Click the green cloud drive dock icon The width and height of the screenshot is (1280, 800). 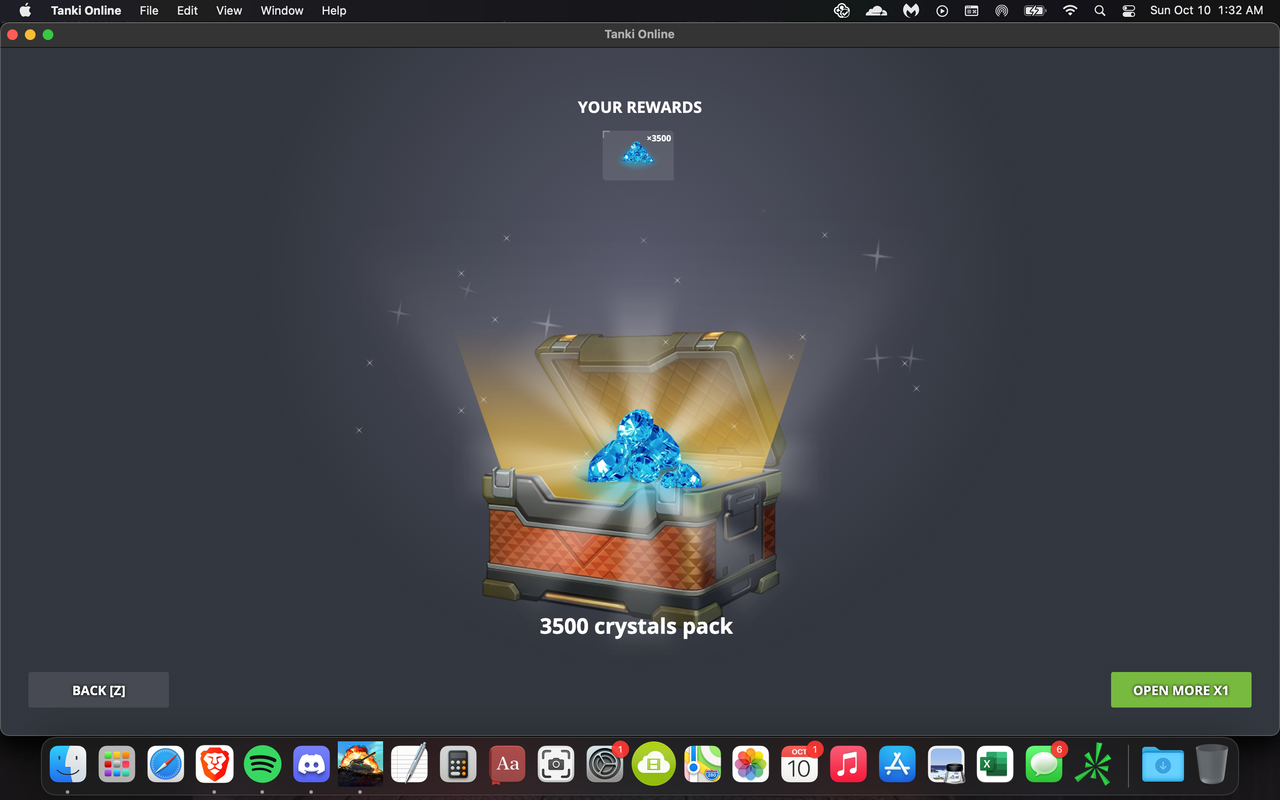click(653, 764)
